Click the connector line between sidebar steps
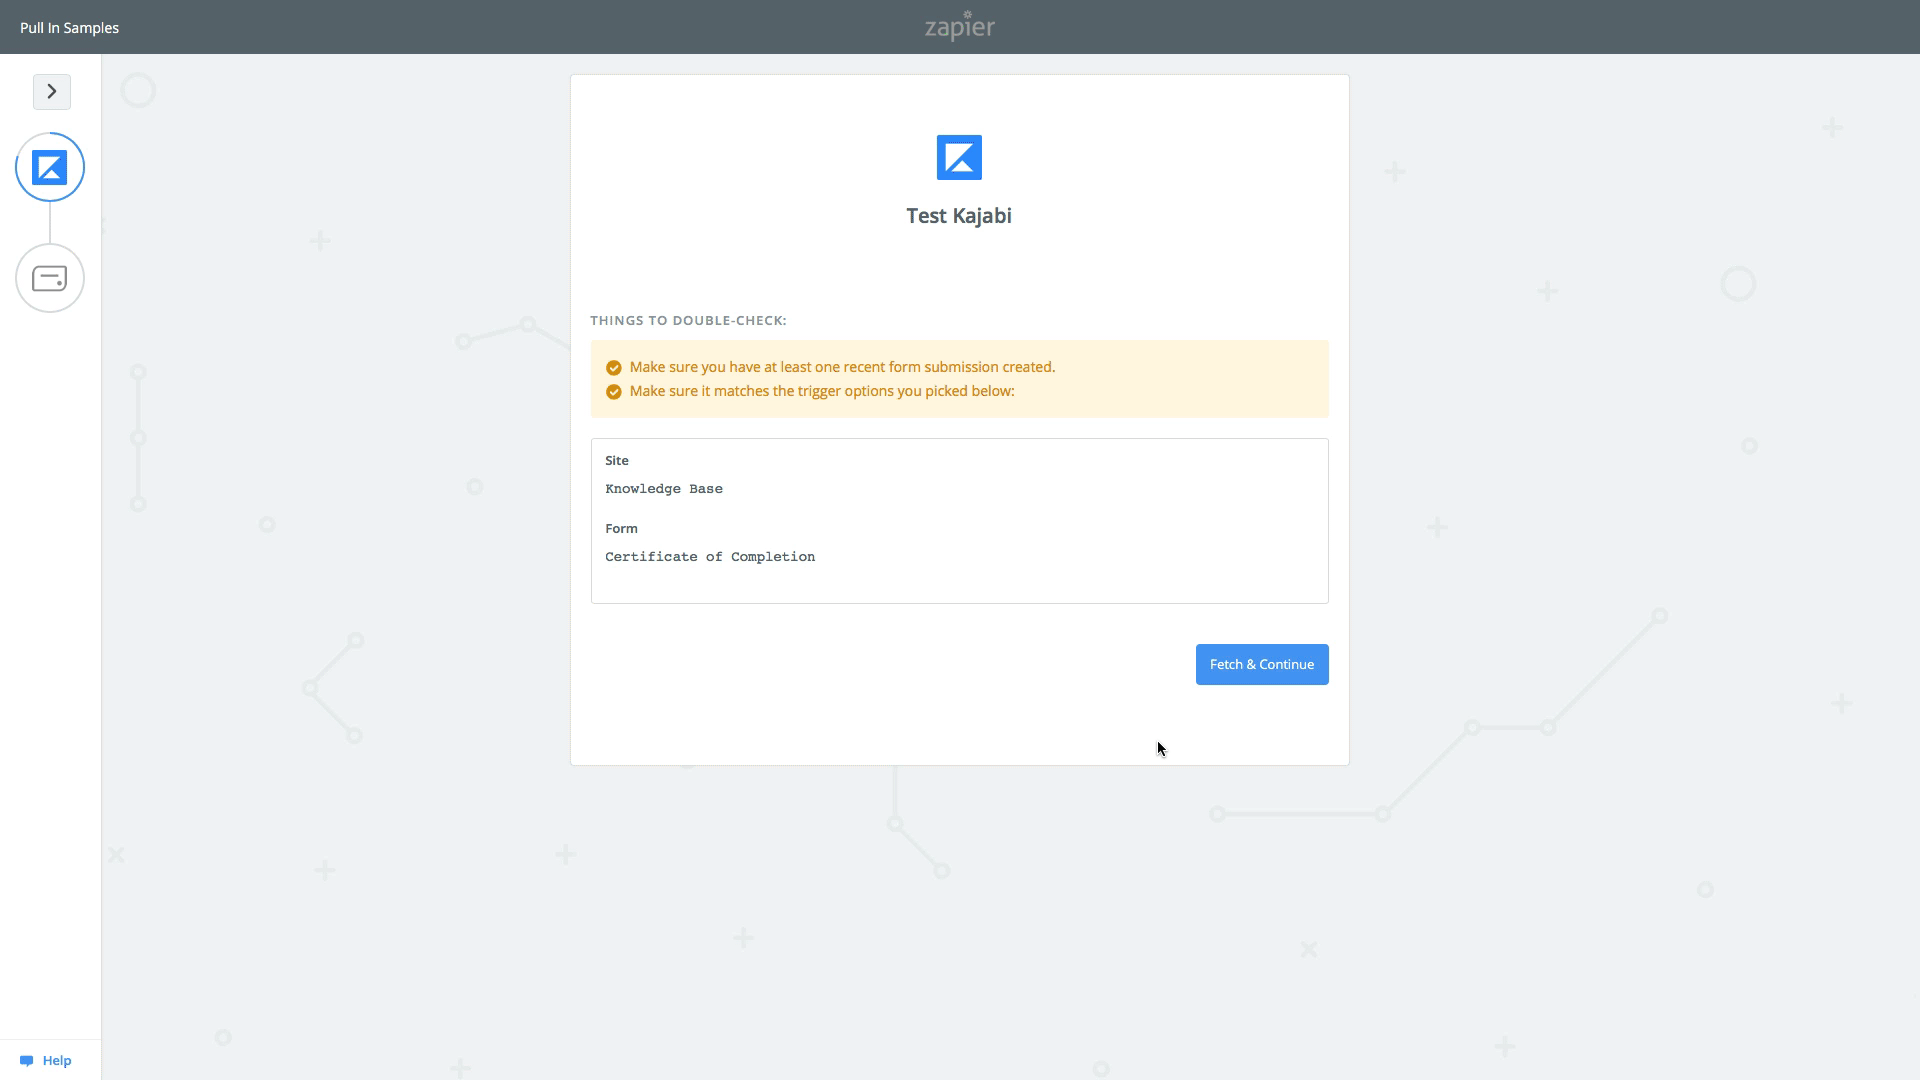Screen dimensions: 1920x1080 coord(50,223)
